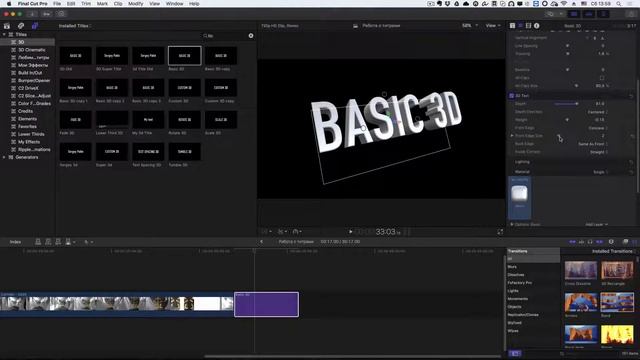Toggle full screen viewer icon
The image size is (640, 360).
[500, 232]
